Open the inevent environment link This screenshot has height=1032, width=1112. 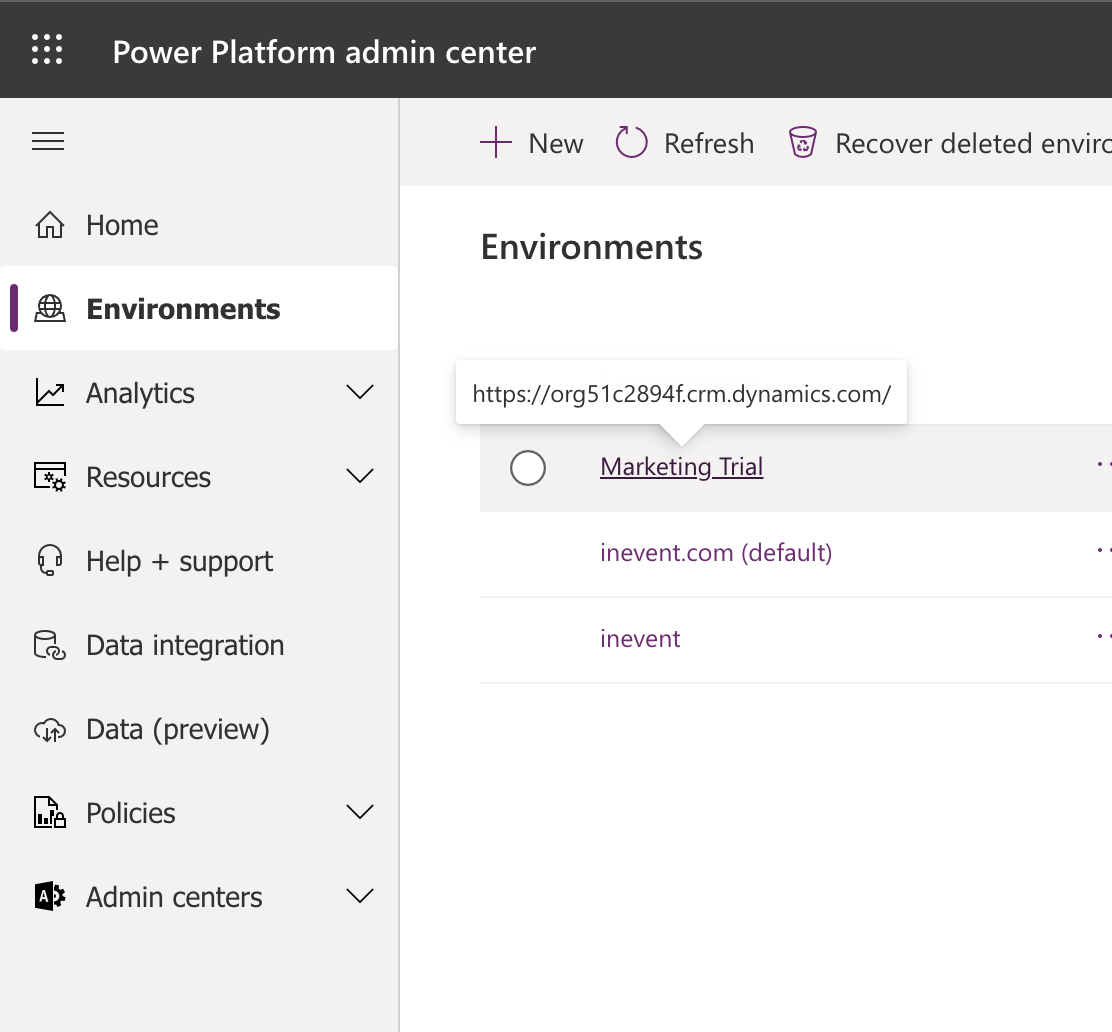[x=640, y=638]
